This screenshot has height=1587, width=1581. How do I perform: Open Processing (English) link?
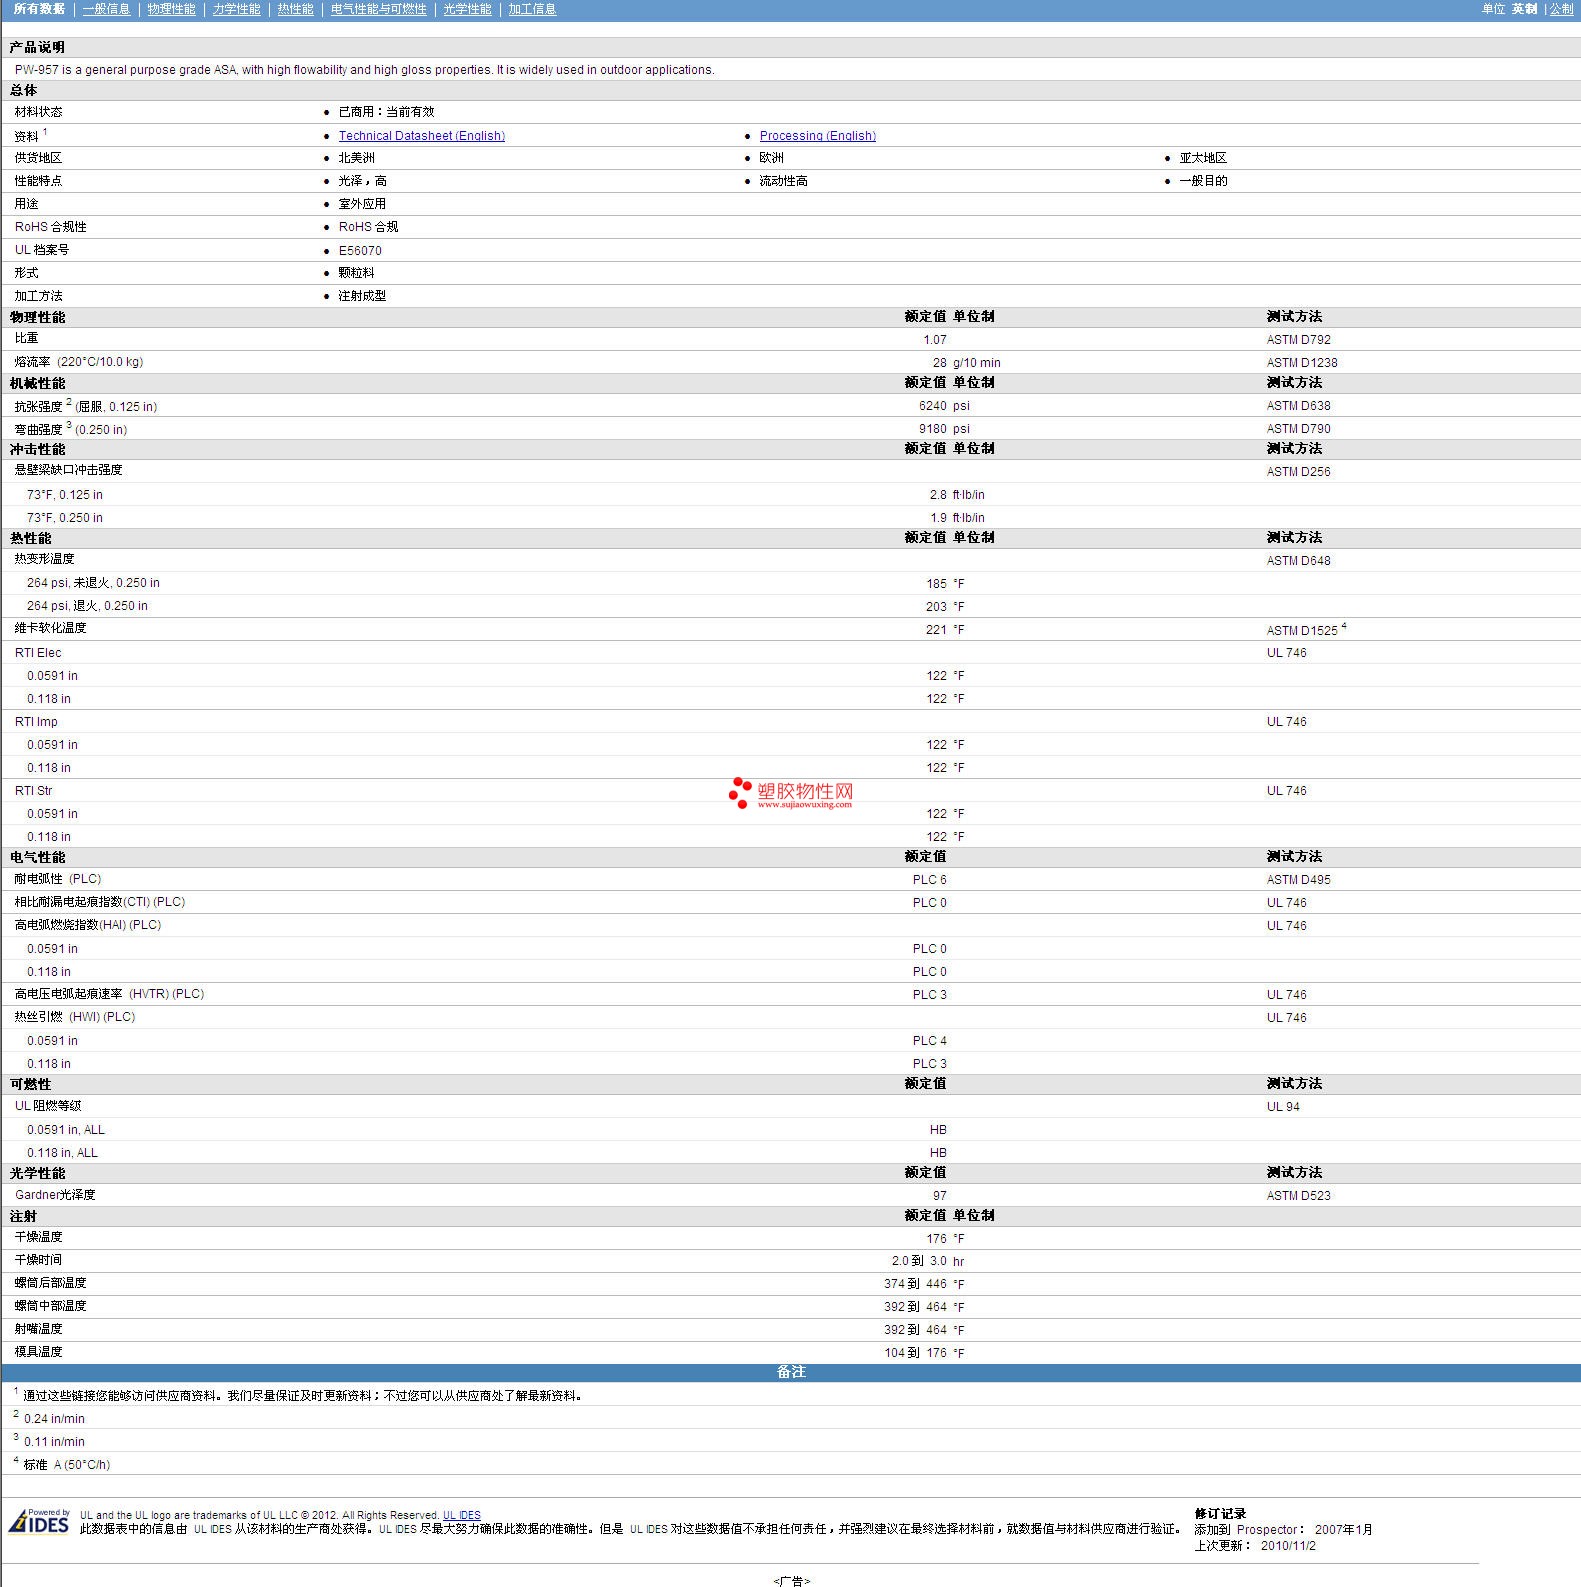pos(817,136)
